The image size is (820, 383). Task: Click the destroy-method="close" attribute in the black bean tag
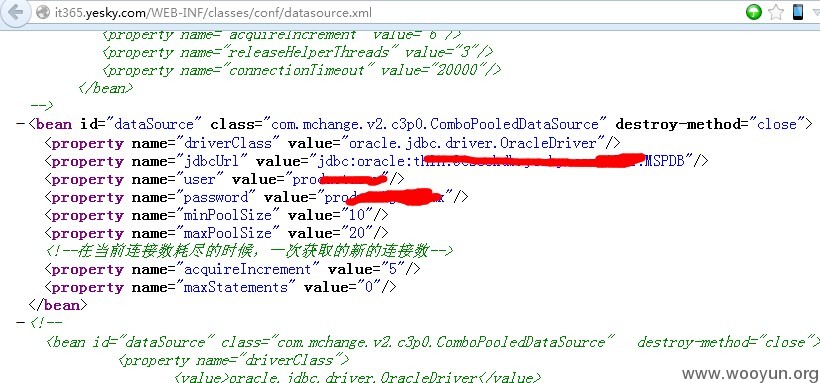coord(710,125)
